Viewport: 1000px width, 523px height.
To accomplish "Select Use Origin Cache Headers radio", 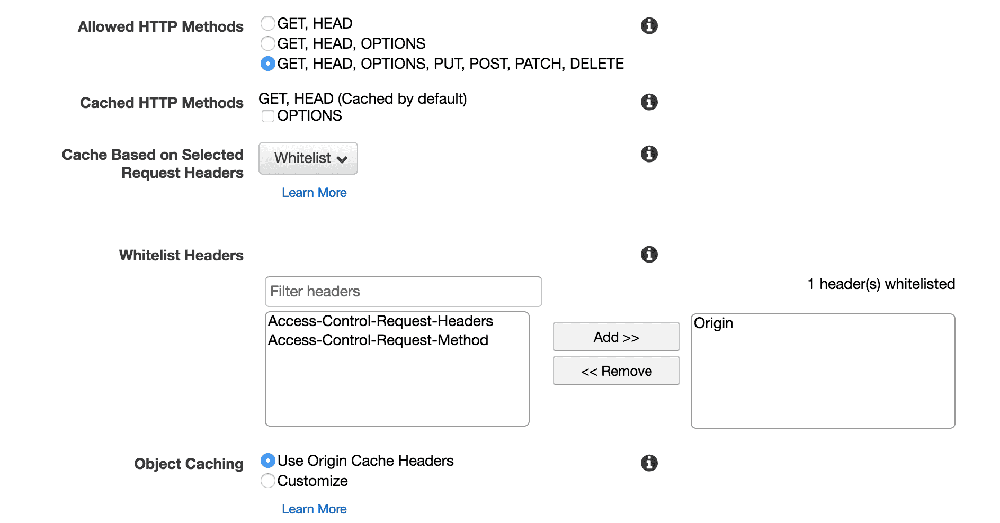I will (268, 461).
